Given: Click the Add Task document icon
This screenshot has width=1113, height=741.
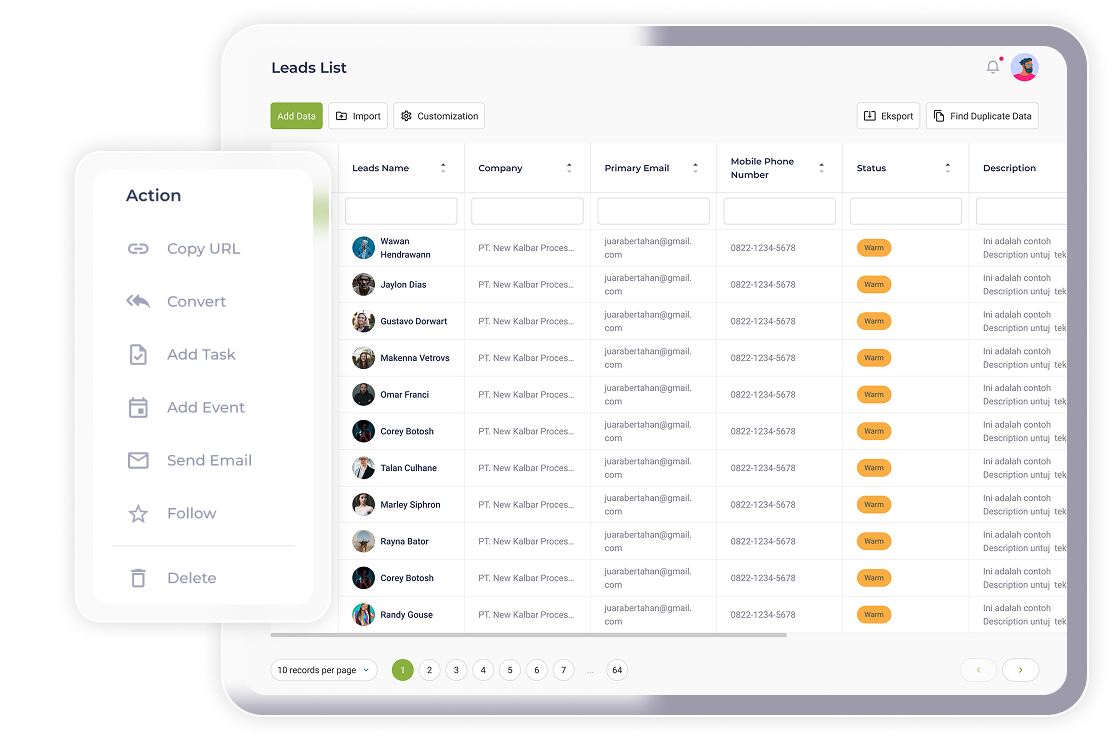Looking at the screenshot, I should [x=138, y=355].
